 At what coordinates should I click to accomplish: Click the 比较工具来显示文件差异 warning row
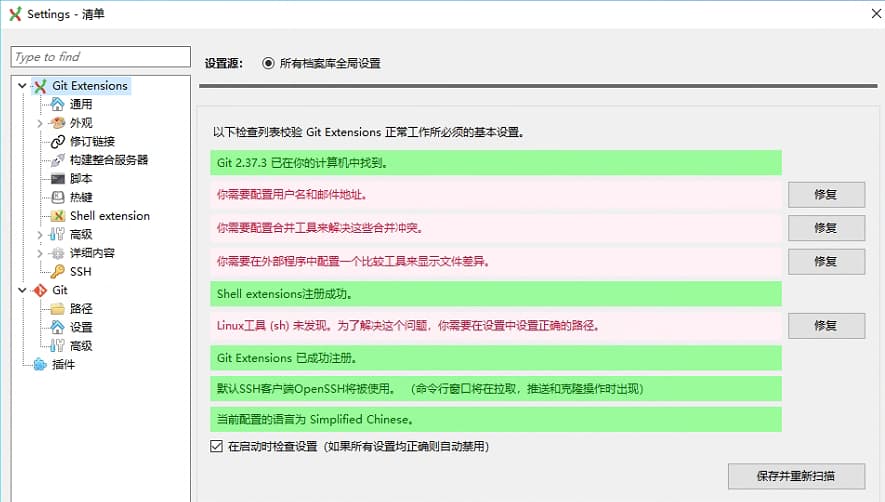496,261
